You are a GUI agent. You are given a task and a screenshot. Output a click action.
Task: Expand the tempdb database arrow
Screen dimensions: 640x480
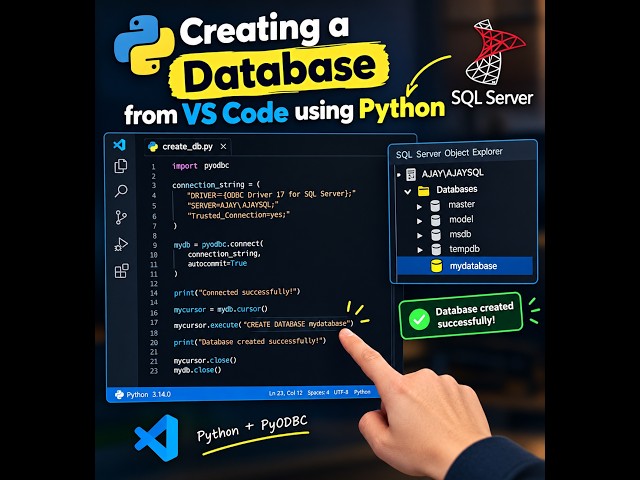[420, 250]
